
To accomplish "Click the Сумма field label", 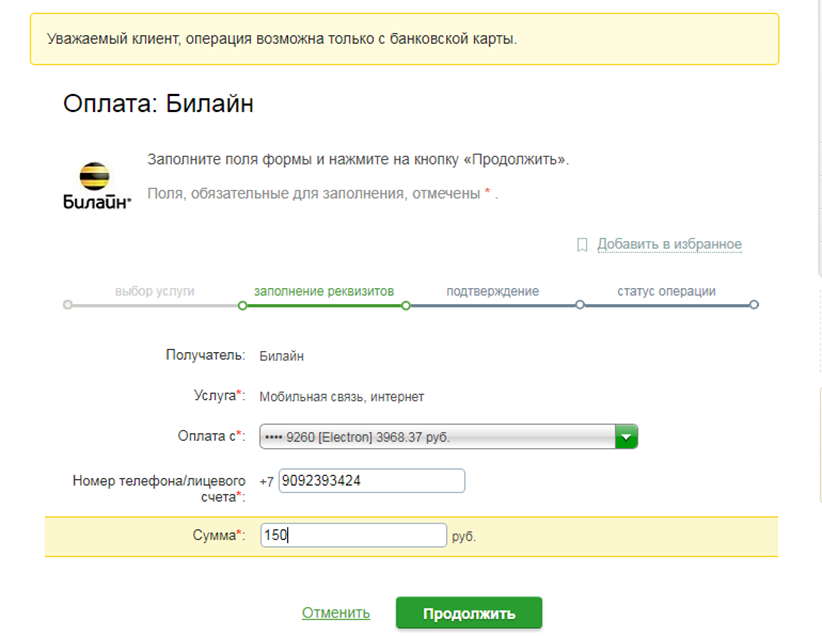I will coord(219,535).
